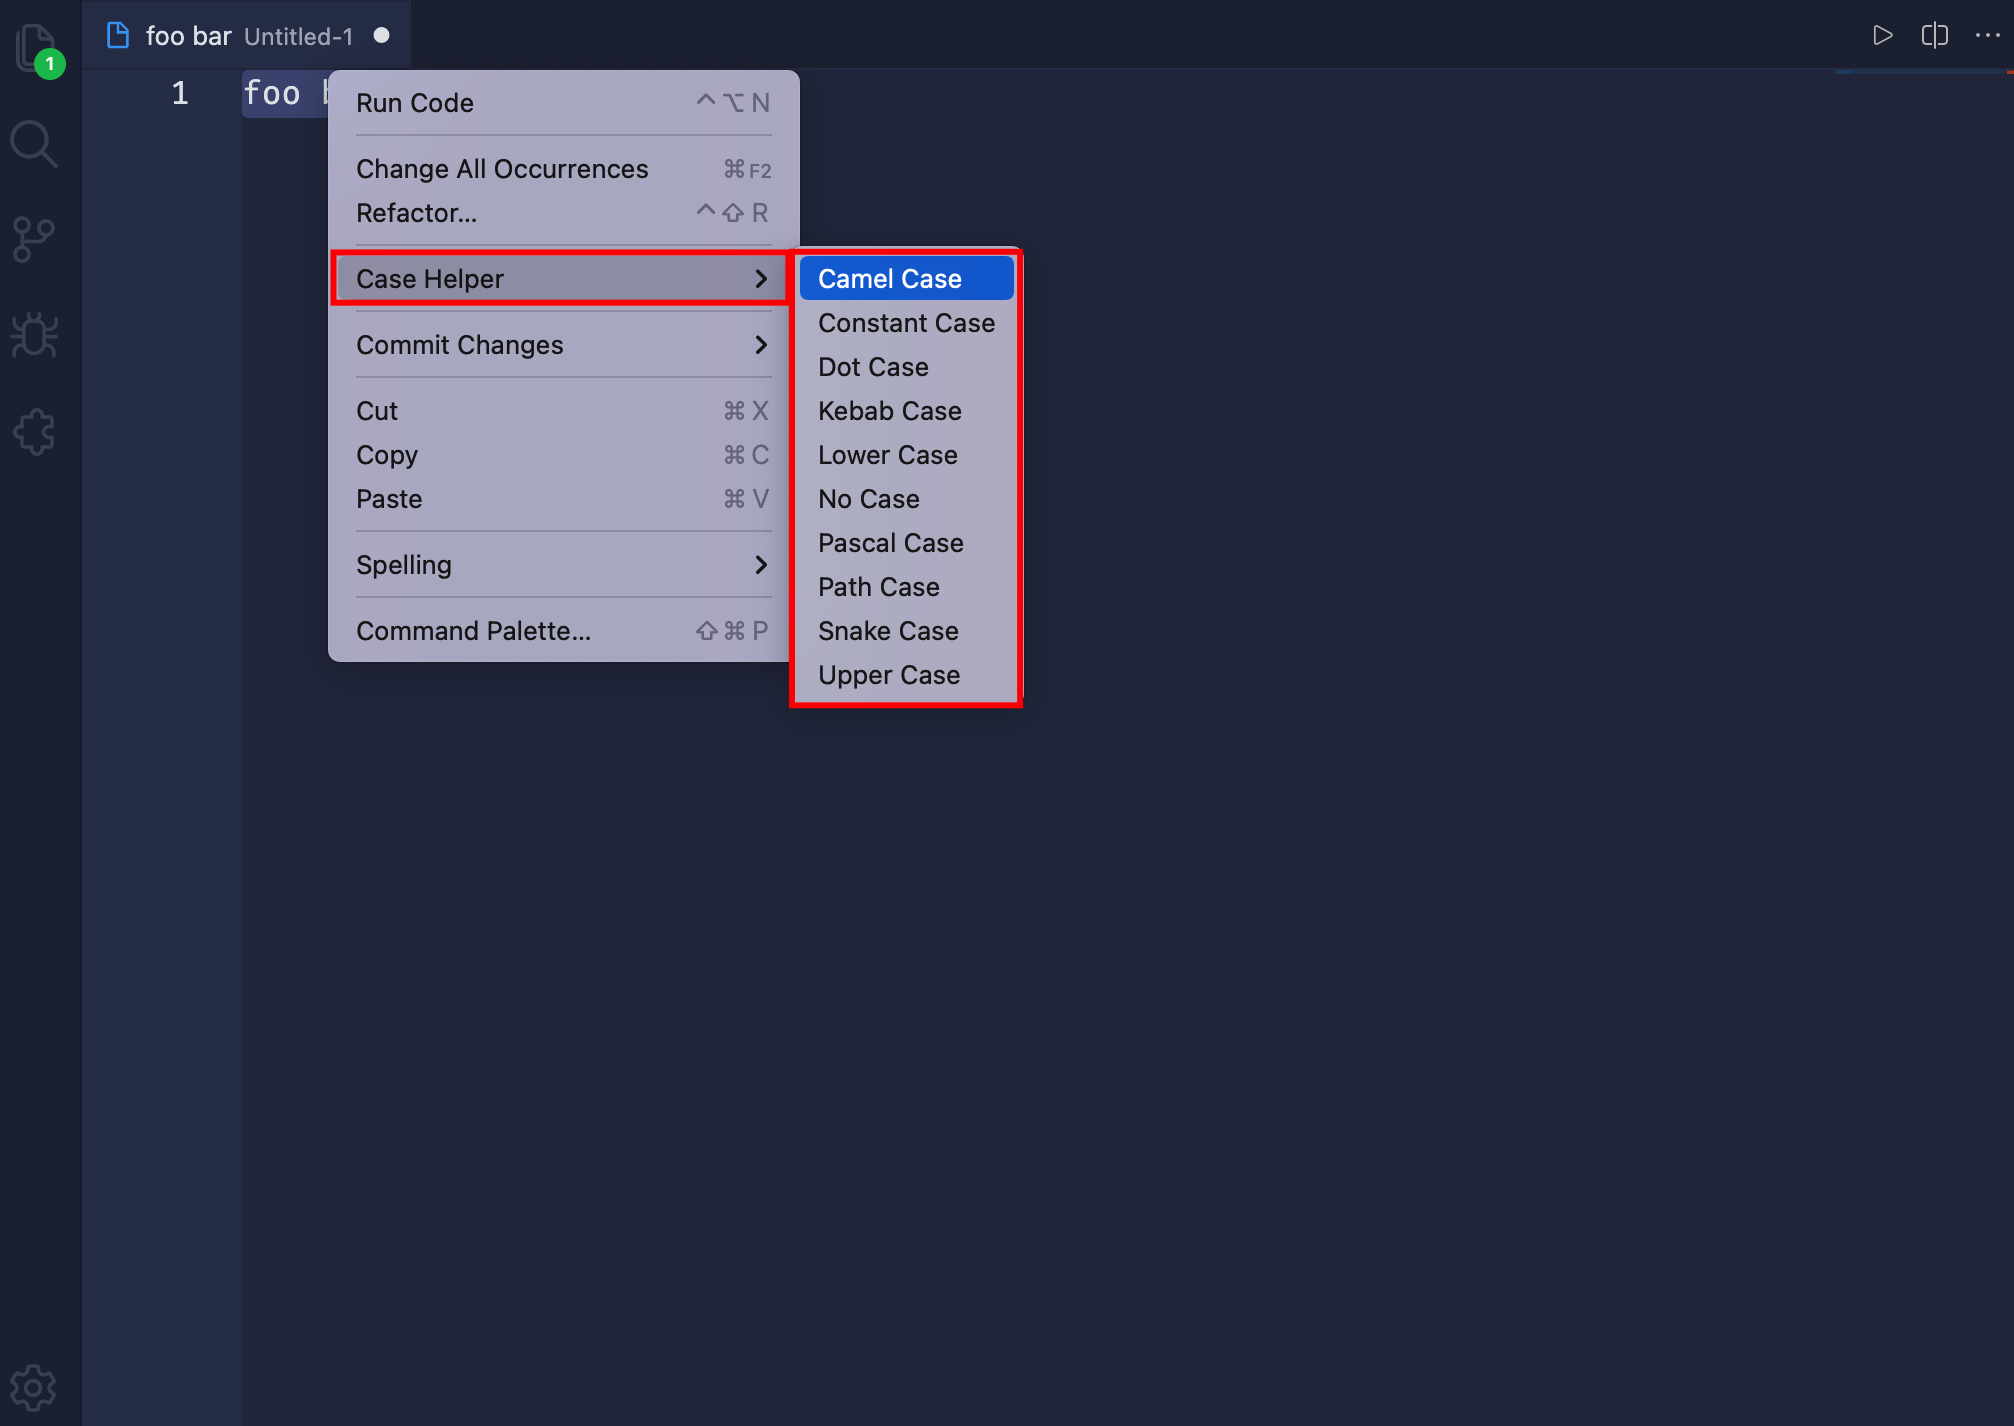The width and height of the screenshot is (2014, 1426).
Task: Click the Copy menu entry
Action: pos(387,455)
